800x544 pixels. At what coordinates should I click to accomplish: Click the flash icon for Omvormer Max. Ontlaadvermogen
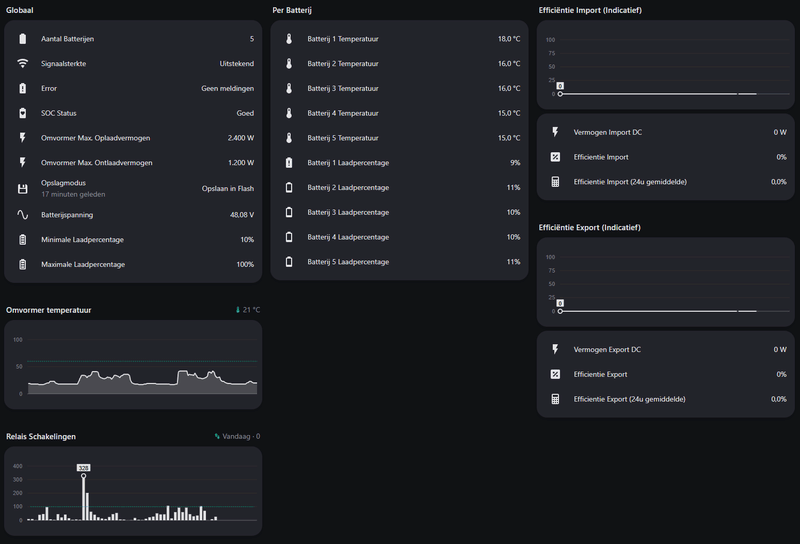click(22, 163)
